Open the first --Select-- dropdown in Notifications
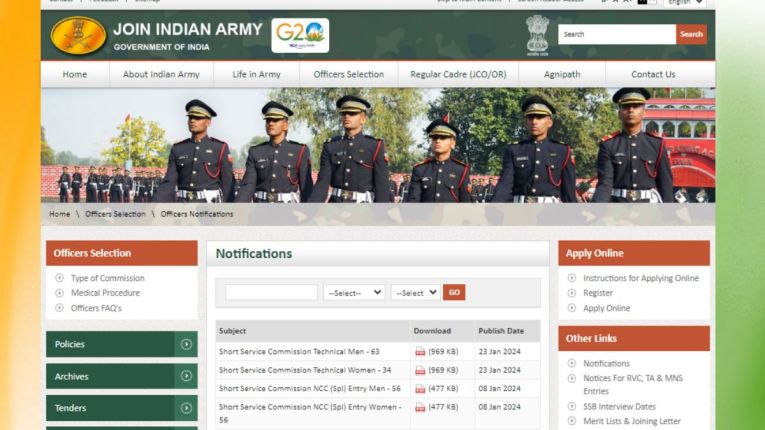The width and height of the screenshot is (765, 430). pyautogui.click(x=354, y=293)
